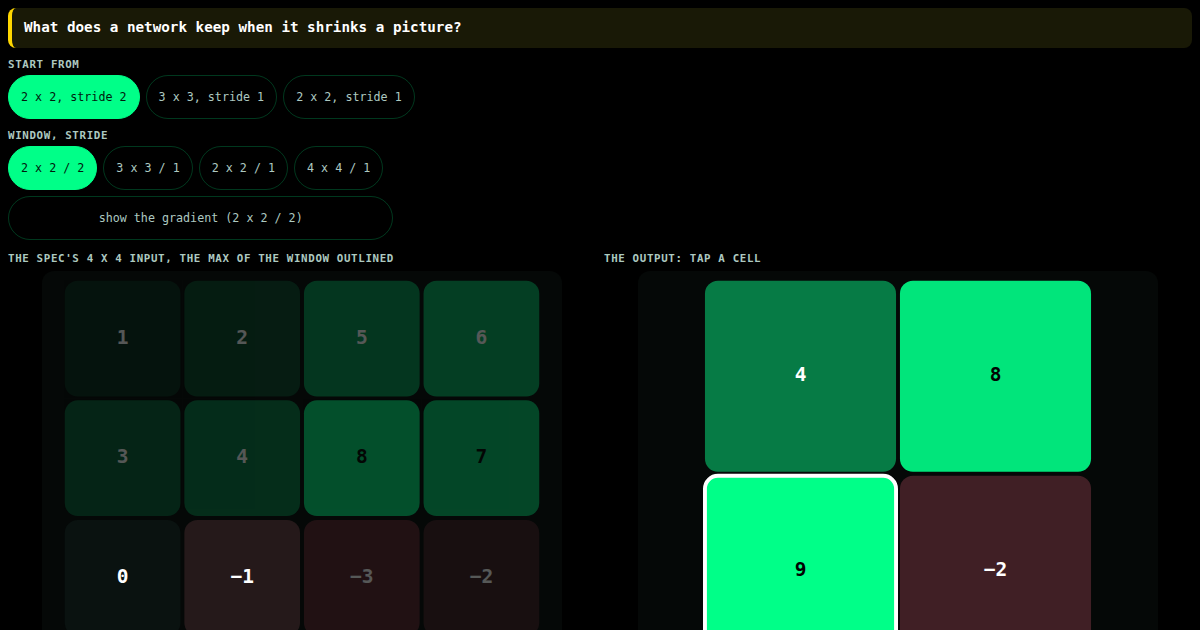Click the input grid cell containing 0
The width and height of the screenshot is (1200, 630).
tap(123, 575)
